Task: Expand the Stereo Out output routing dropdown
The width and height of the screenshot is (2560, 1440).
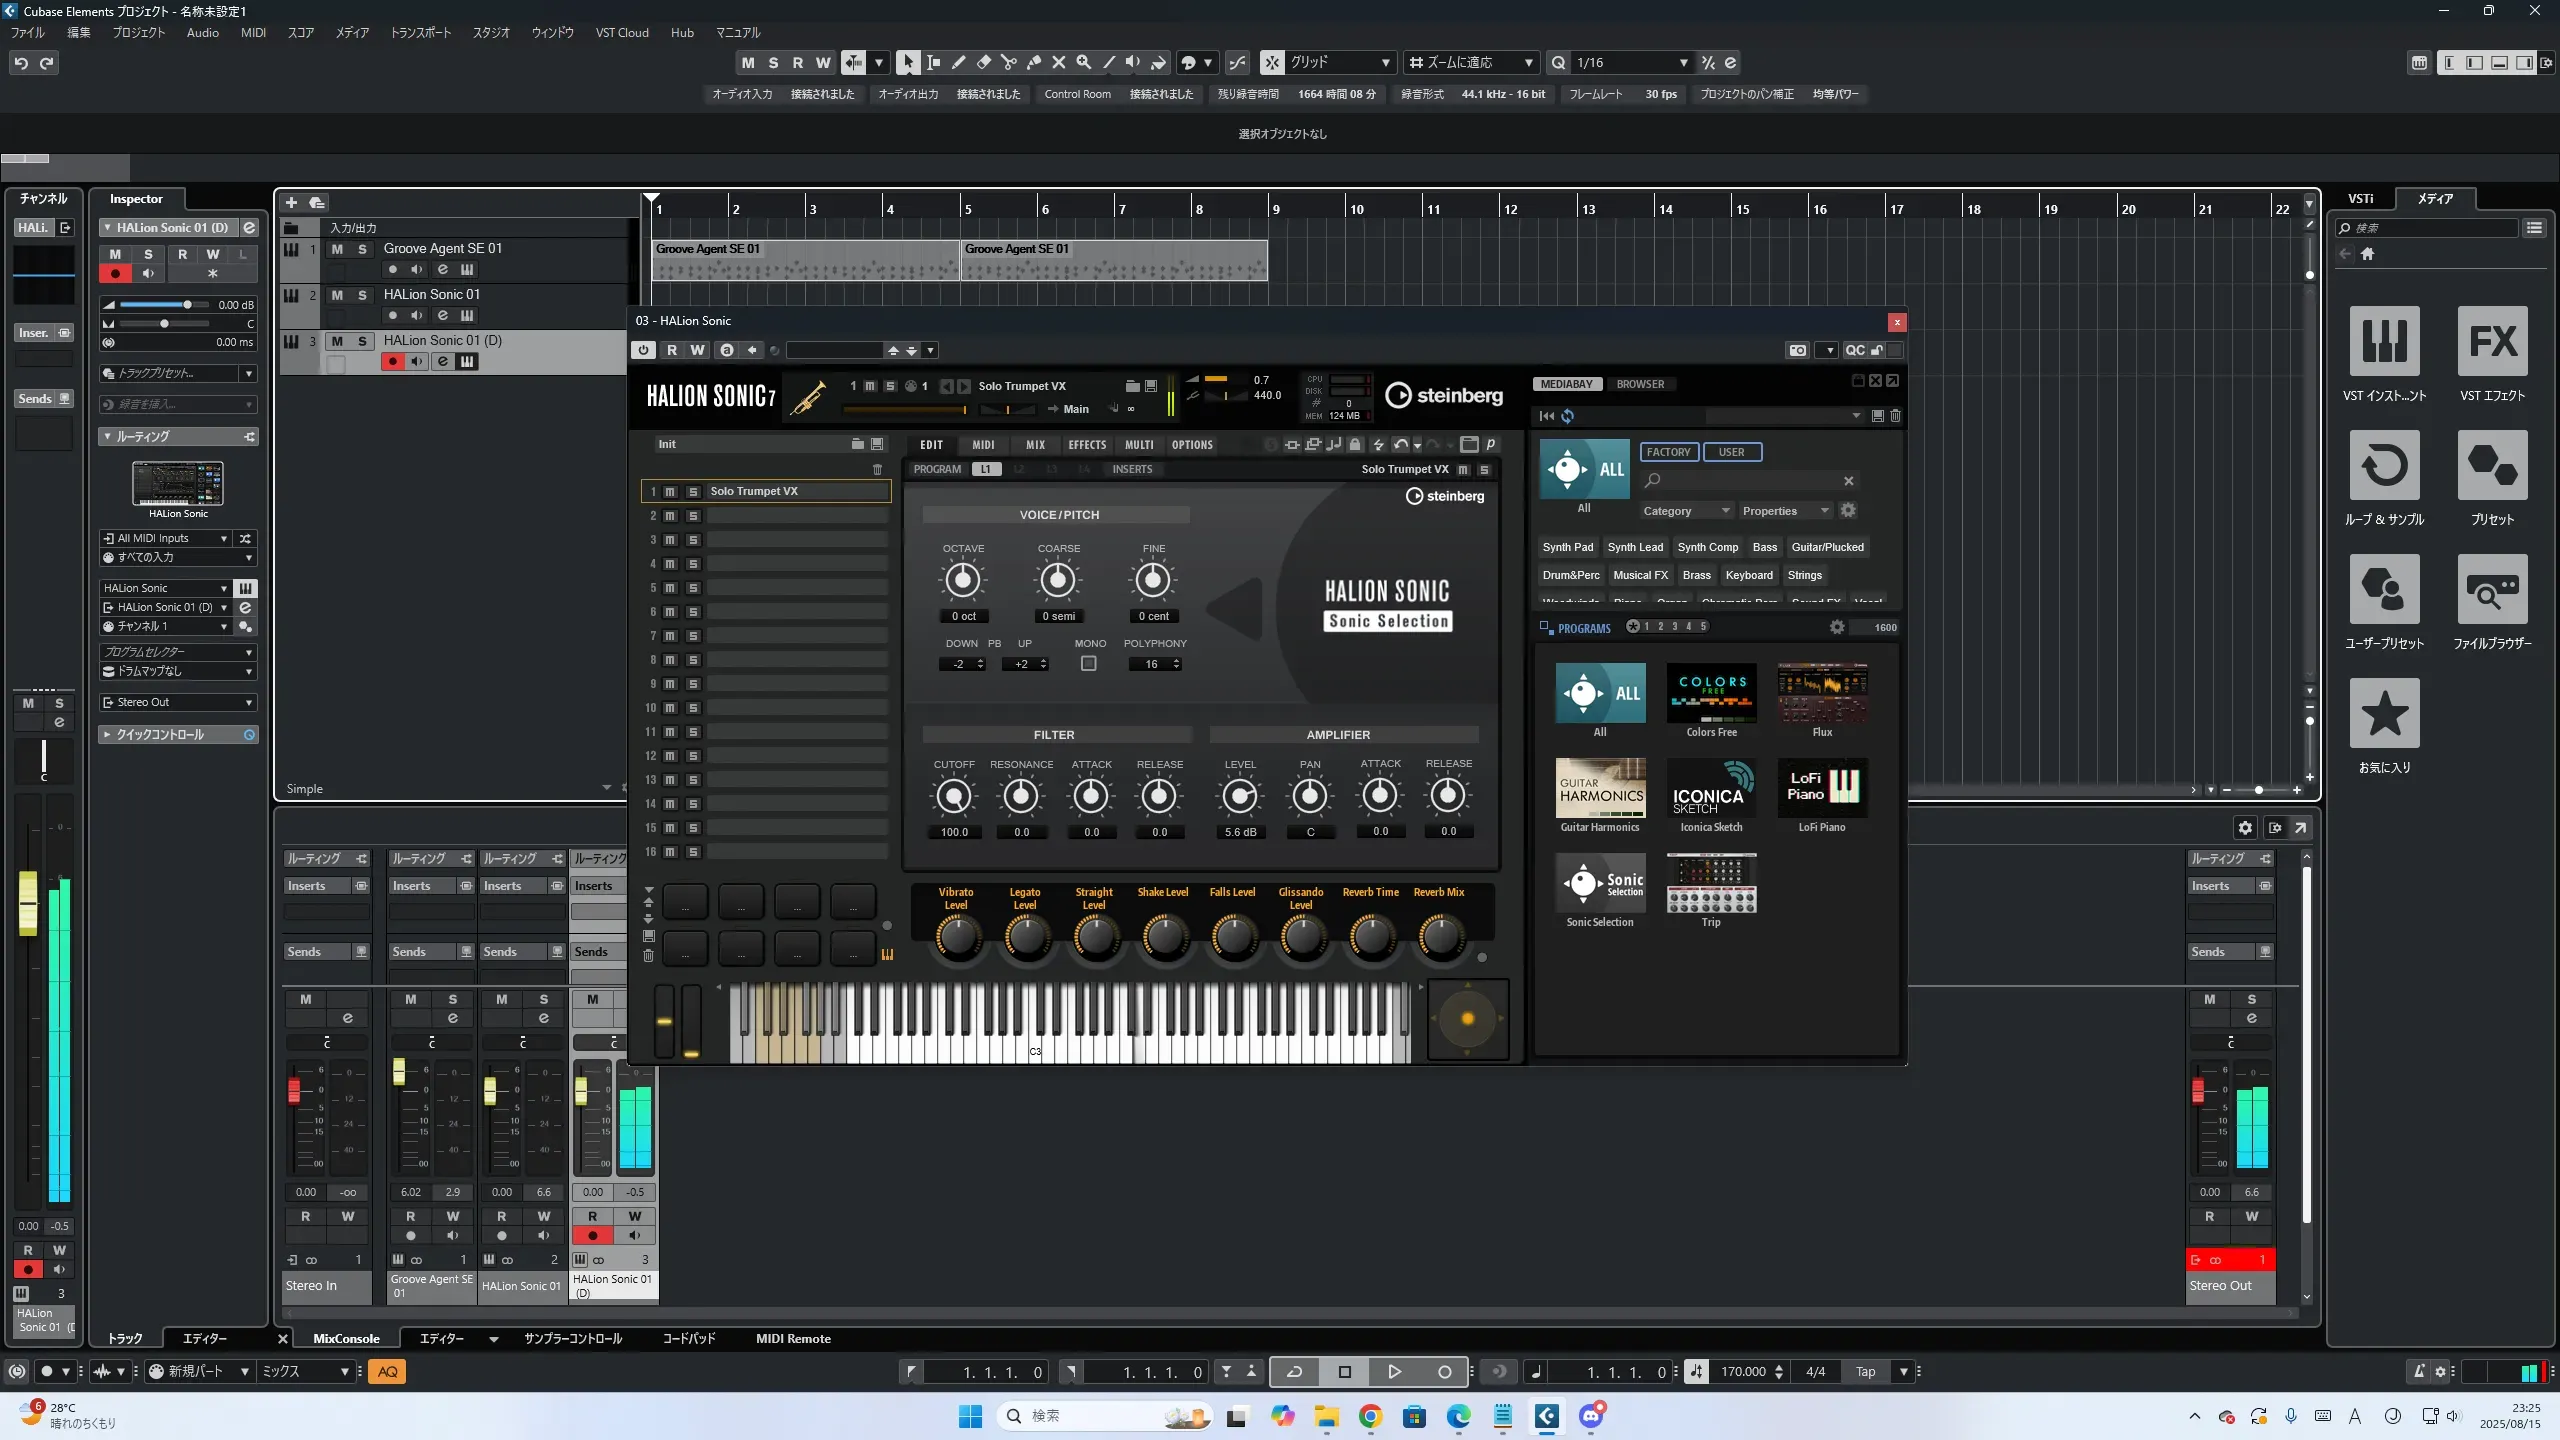Action: 178,702
